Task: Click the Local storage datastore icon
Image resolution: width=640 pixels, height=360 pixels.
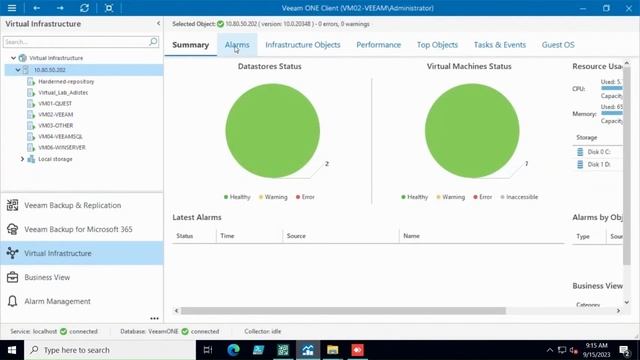Action: click(x=31, y=159)
